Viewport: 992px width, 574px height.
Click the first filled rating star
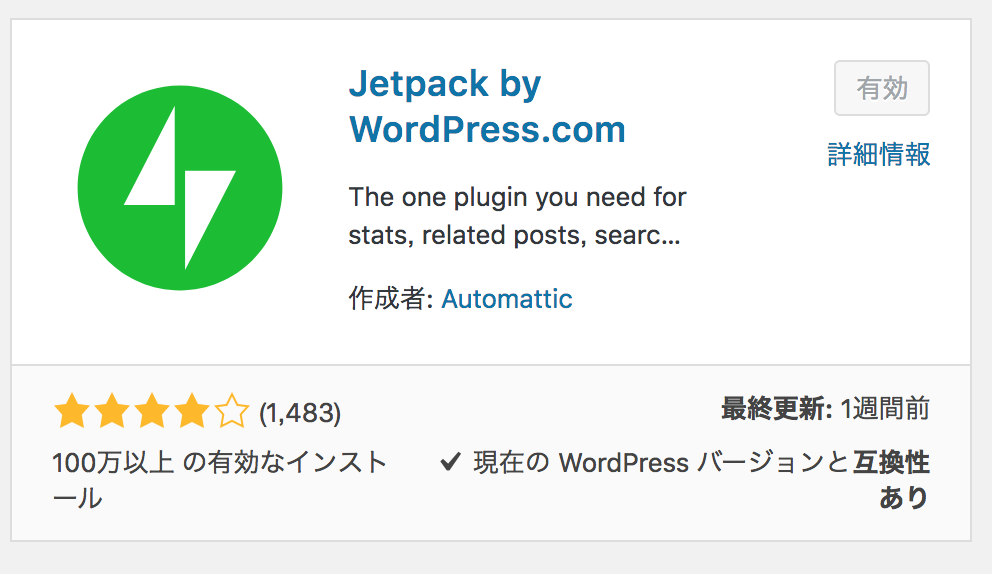[x=71, y=411]
